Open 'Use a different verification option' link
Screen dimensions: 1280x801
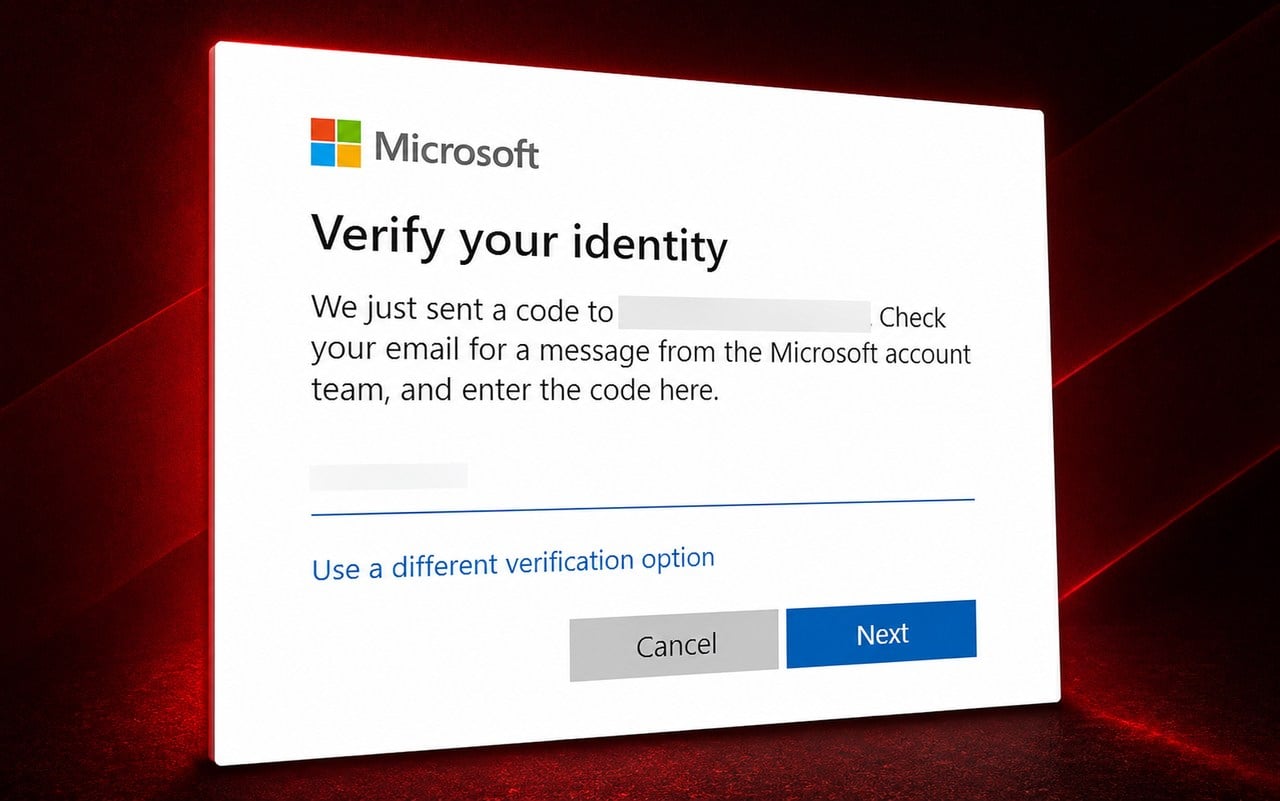(513, 564)
